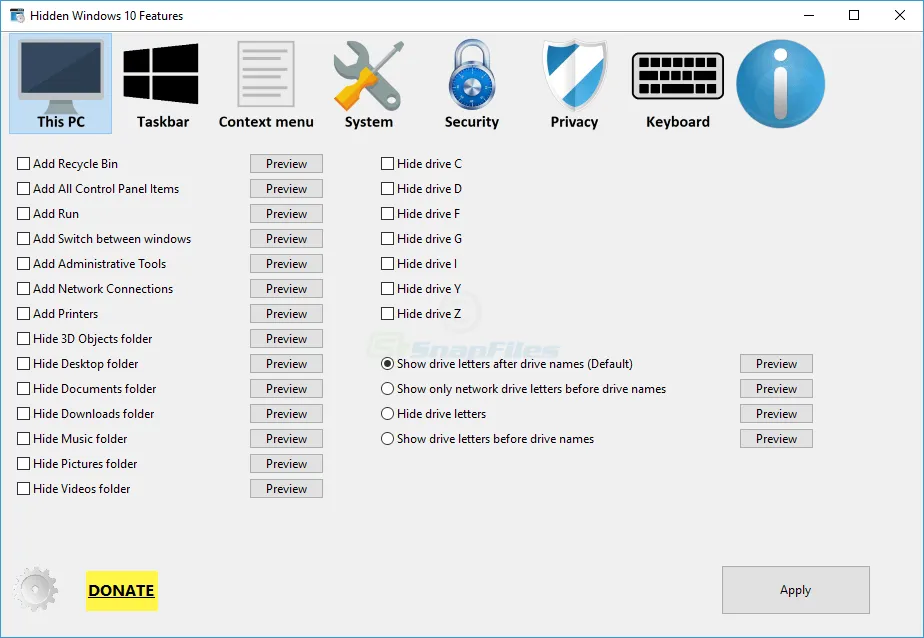Open the Context menu document icon
Viewport: 924px width, 638px height.
coord(266,74)
